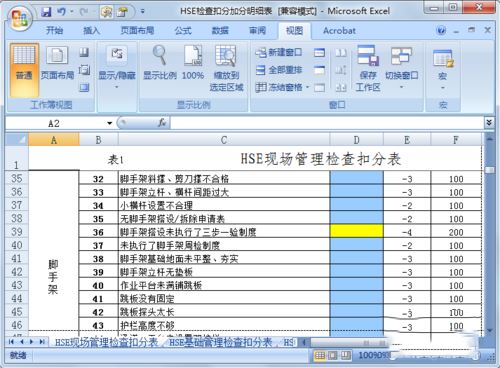Click blue cell D35 beside item 32
Image resolution: width=500 pixels, height=368 pixels.
point(356,178)
